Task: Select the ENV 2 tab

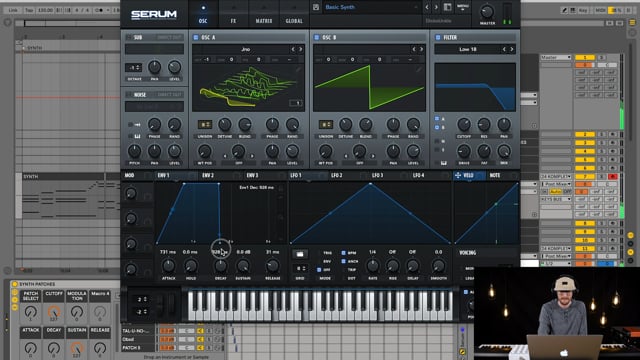Action: coord(208,175)
